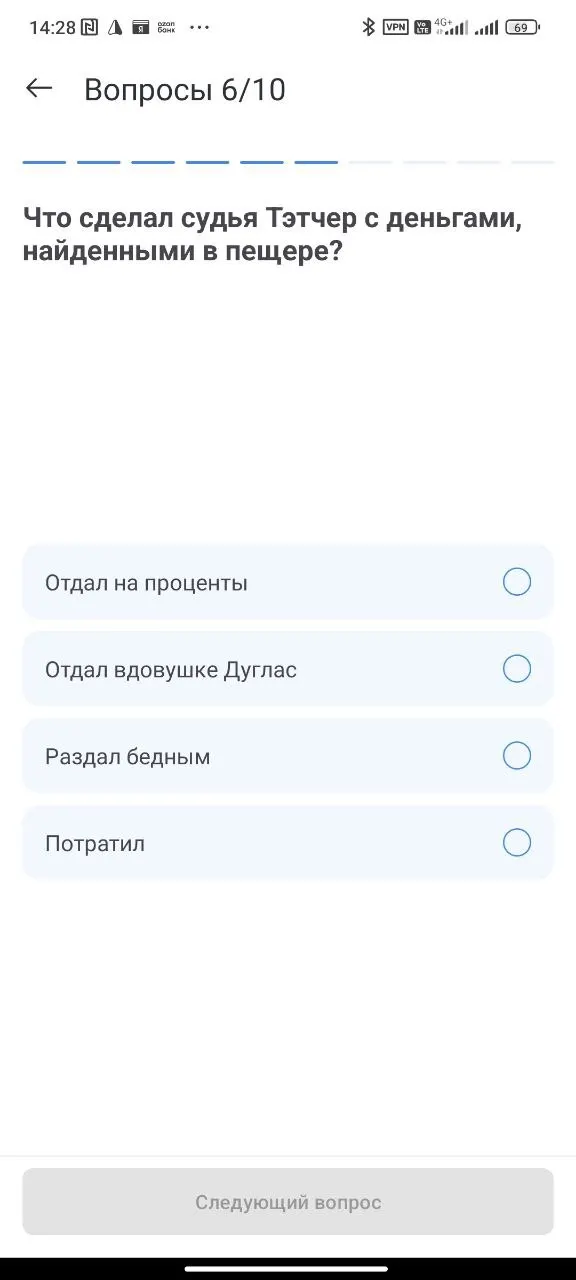Select radio button for Отдал на проценты
576x1280 pixels.
(x=517, y=582)
